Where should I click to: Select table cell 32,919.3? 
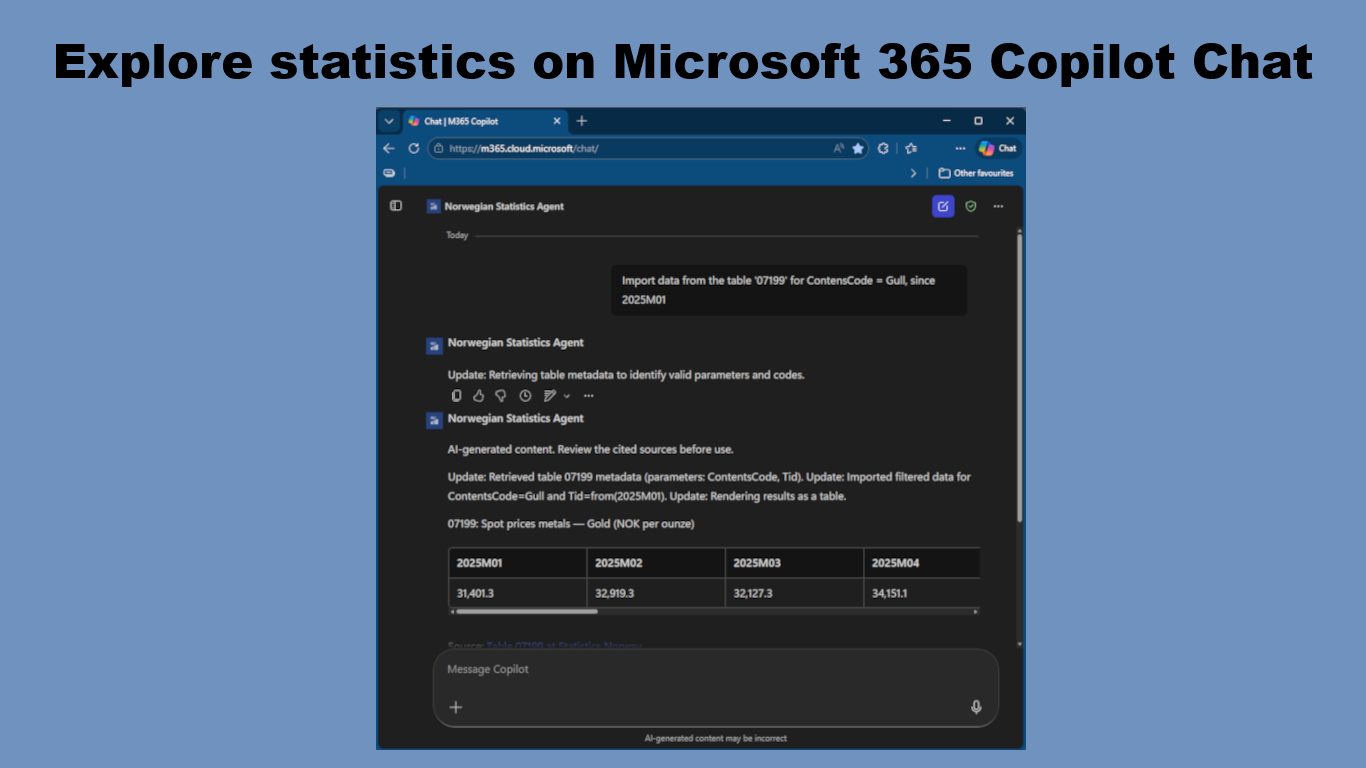(x=656, y=593)
